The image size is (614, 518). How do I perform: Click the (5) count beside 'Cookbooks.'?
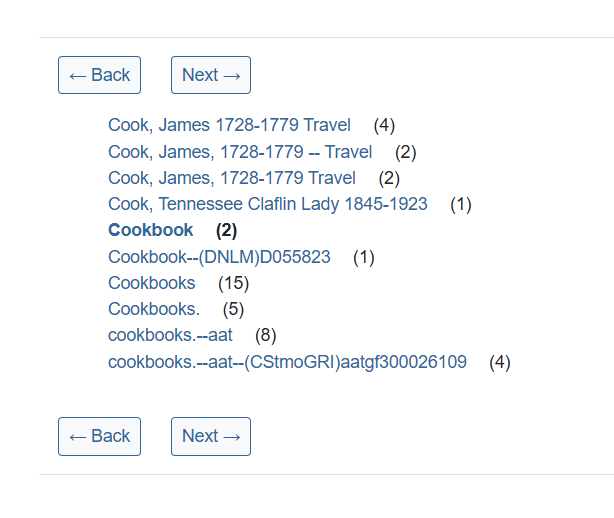233,309
